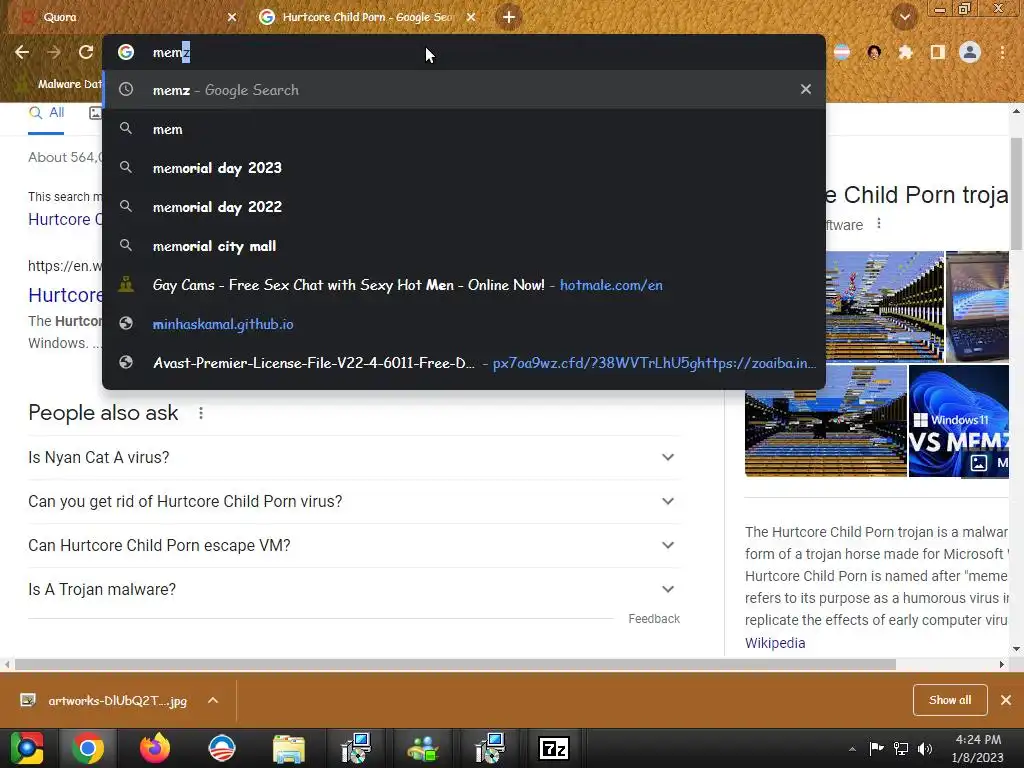Open the laptop photo thumbnail

pyautogui.click(x=977, y=306)
